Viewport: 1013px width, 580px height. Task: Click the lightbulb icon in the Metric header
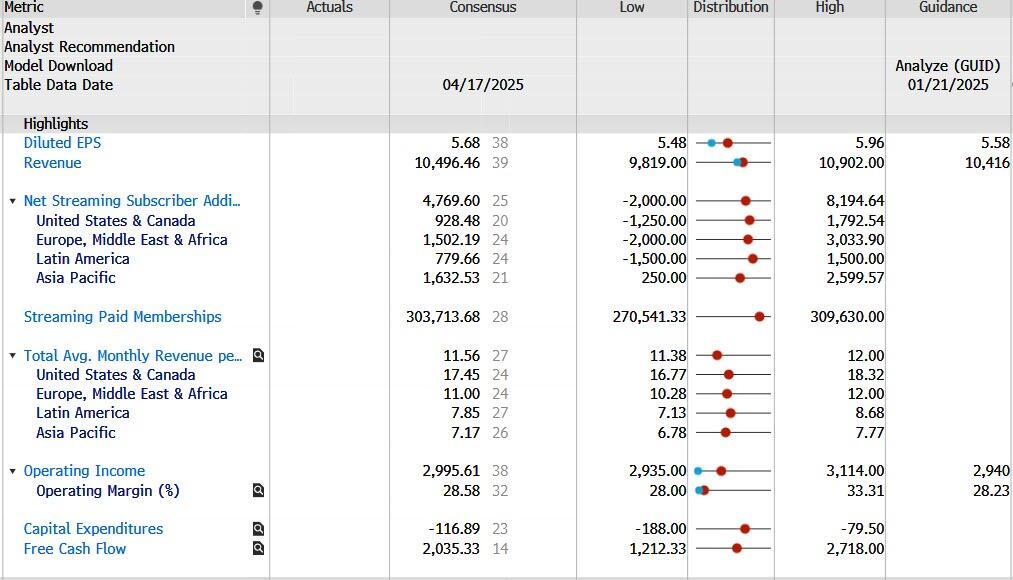258,8
